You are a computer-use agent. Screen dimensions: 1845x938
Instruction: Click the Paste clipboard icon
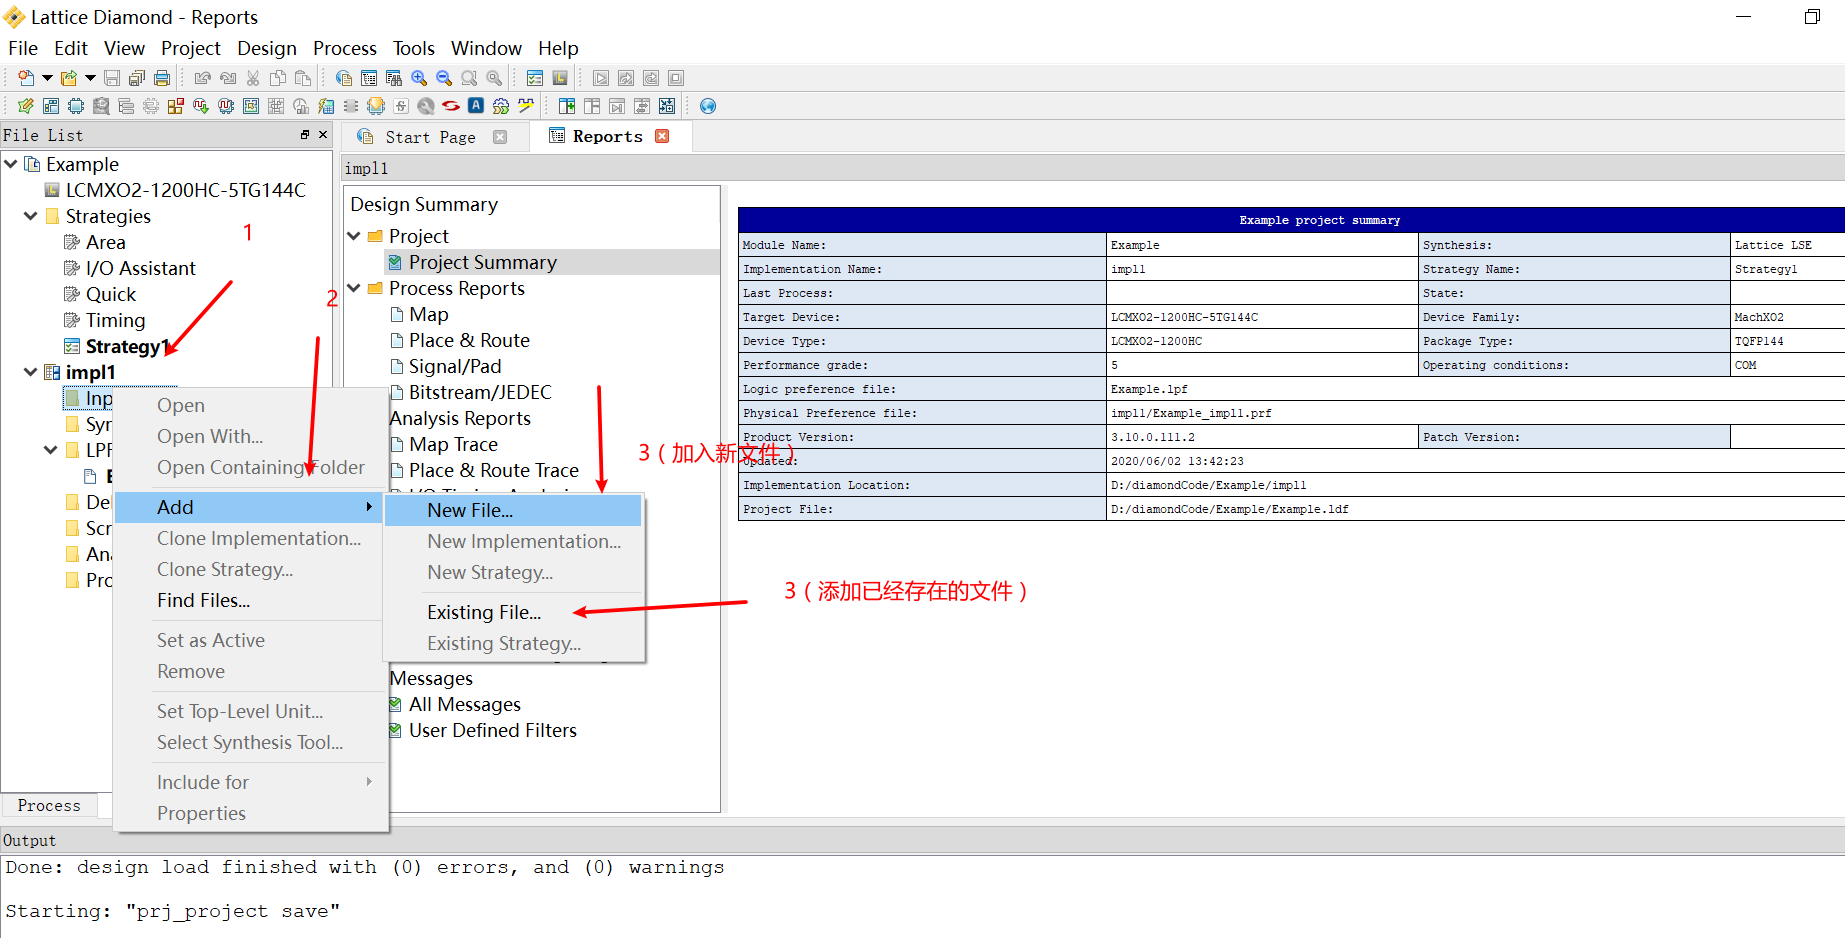[x=303, y=78]
